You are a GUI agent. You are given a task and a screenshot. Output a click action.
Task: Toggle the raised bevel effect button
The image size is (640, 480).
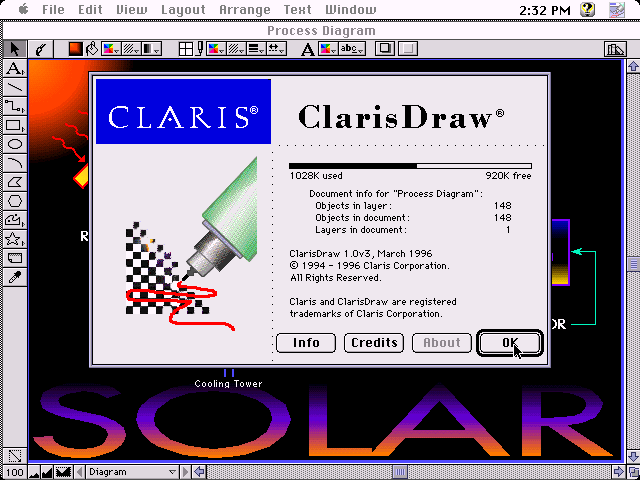tap(408, 49)
